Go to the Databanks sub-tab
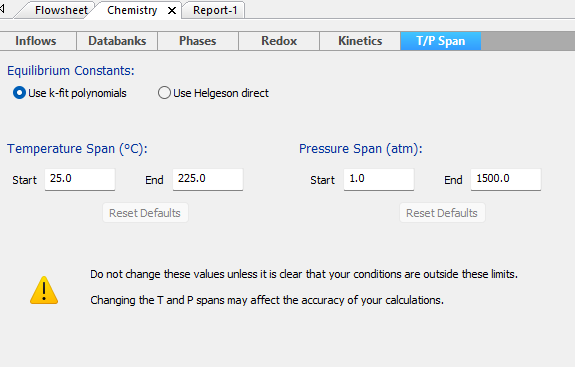This screenshot has width=575, height=367. (117, 41)
